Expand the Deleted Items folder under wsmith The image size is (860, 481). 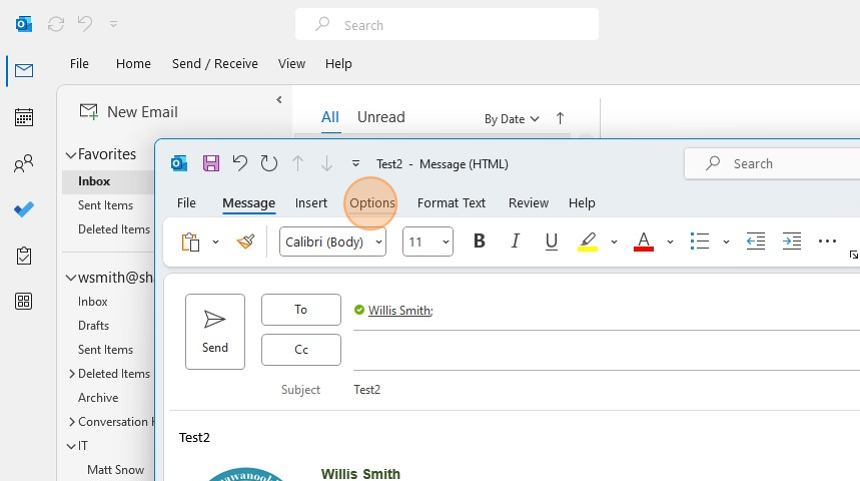point(72,374)
